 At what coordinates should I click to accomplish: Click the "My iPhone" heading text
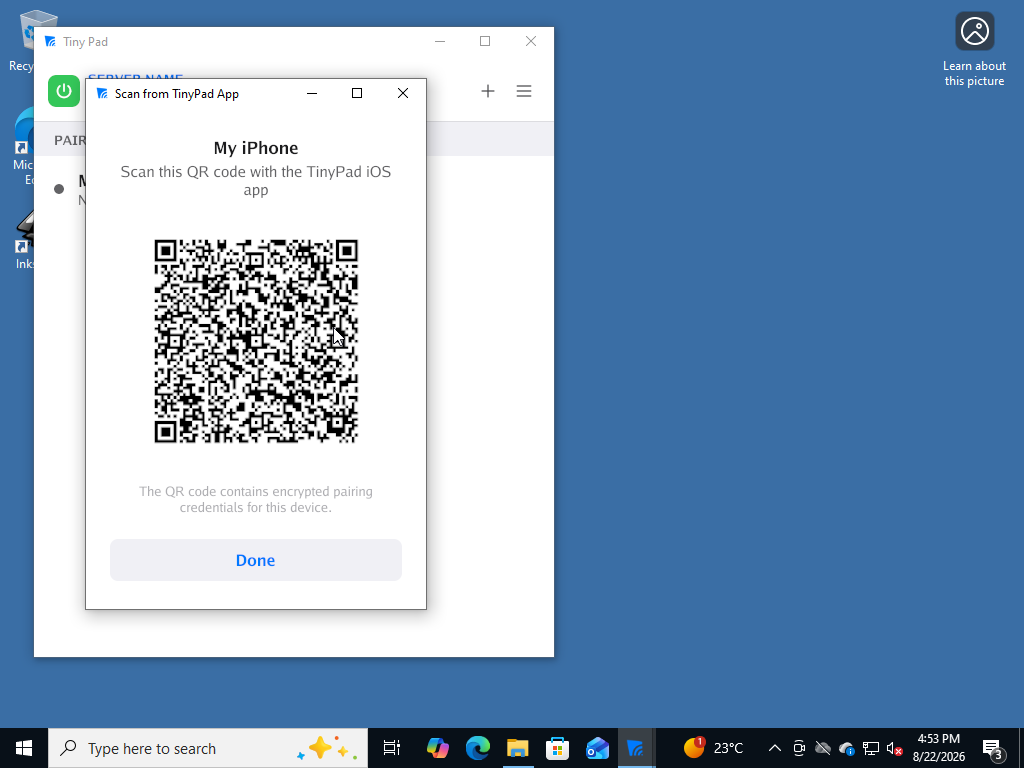click(x=256, y=148)
